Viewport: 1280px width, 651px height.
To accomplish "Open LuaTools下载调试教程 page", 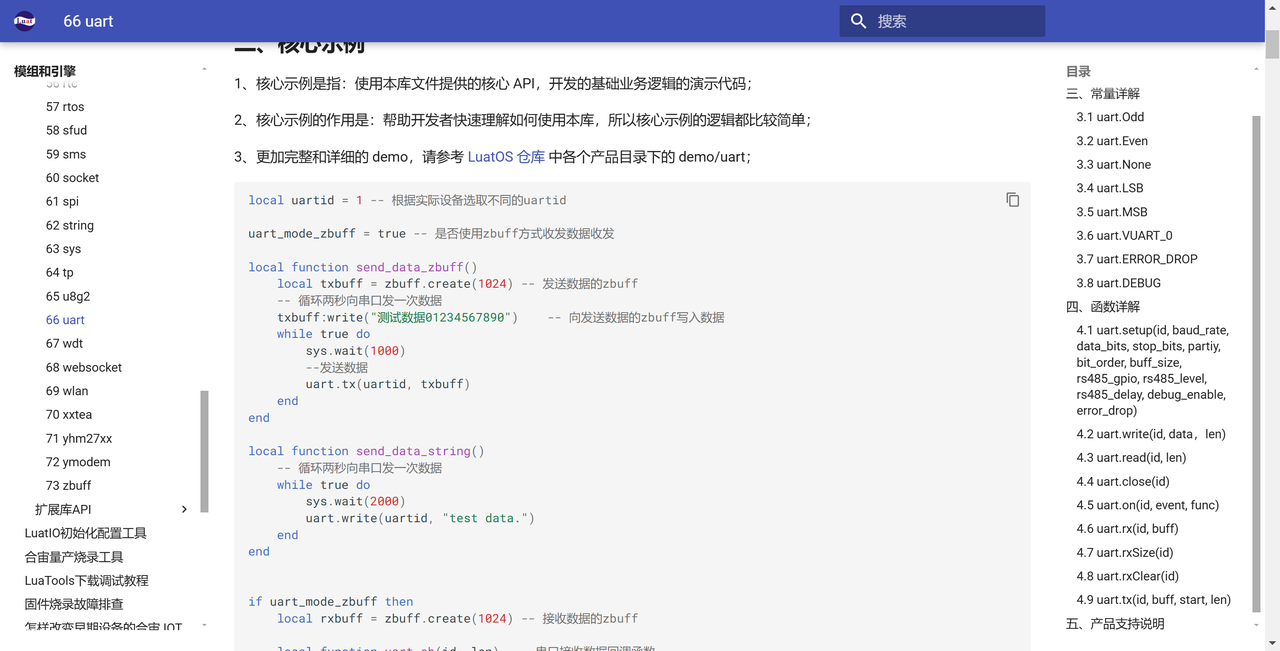I will (x=86, y=581).
